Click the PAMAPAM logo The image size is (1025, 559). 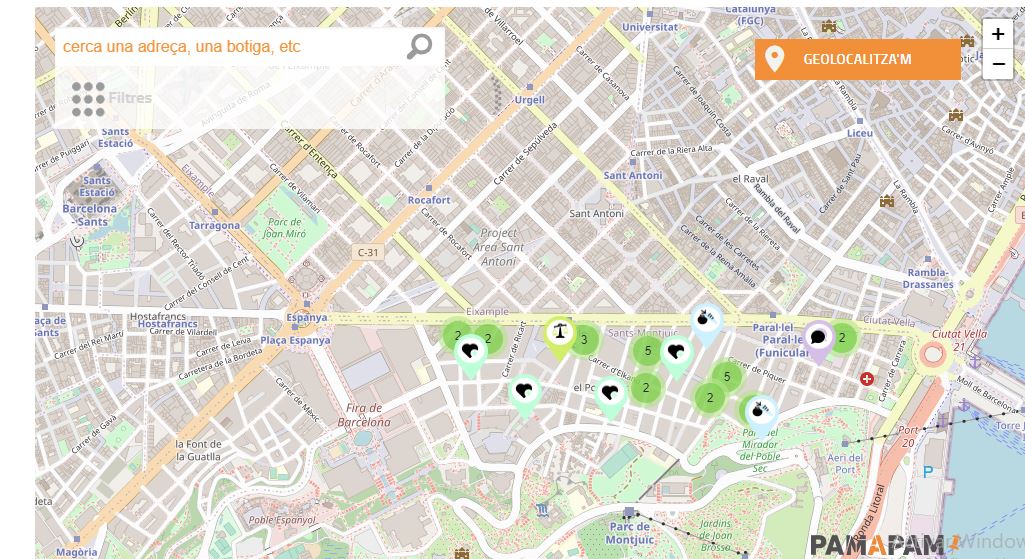[x=885, y=545]
